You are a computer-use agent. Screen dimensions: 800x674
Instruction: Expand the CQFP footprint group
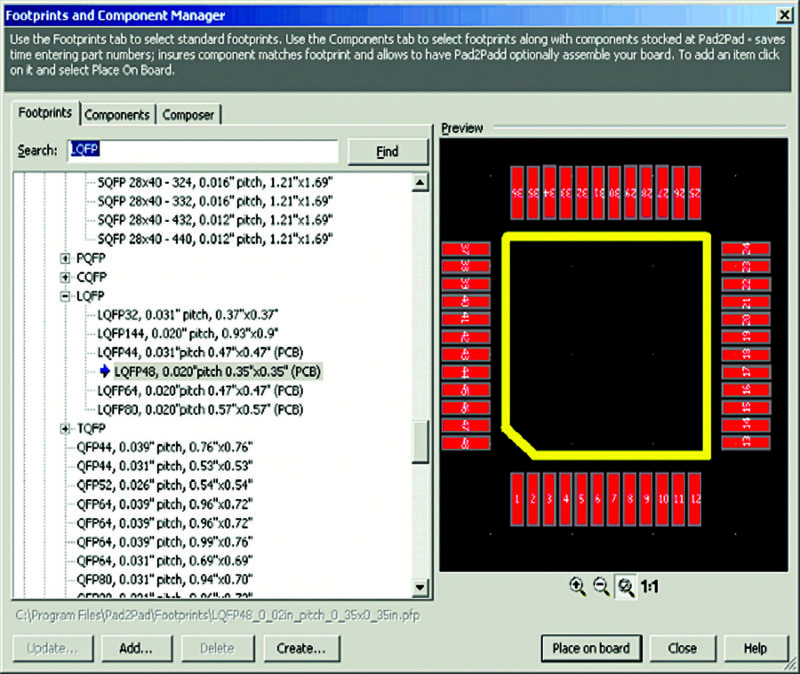[x=66, y=277]
